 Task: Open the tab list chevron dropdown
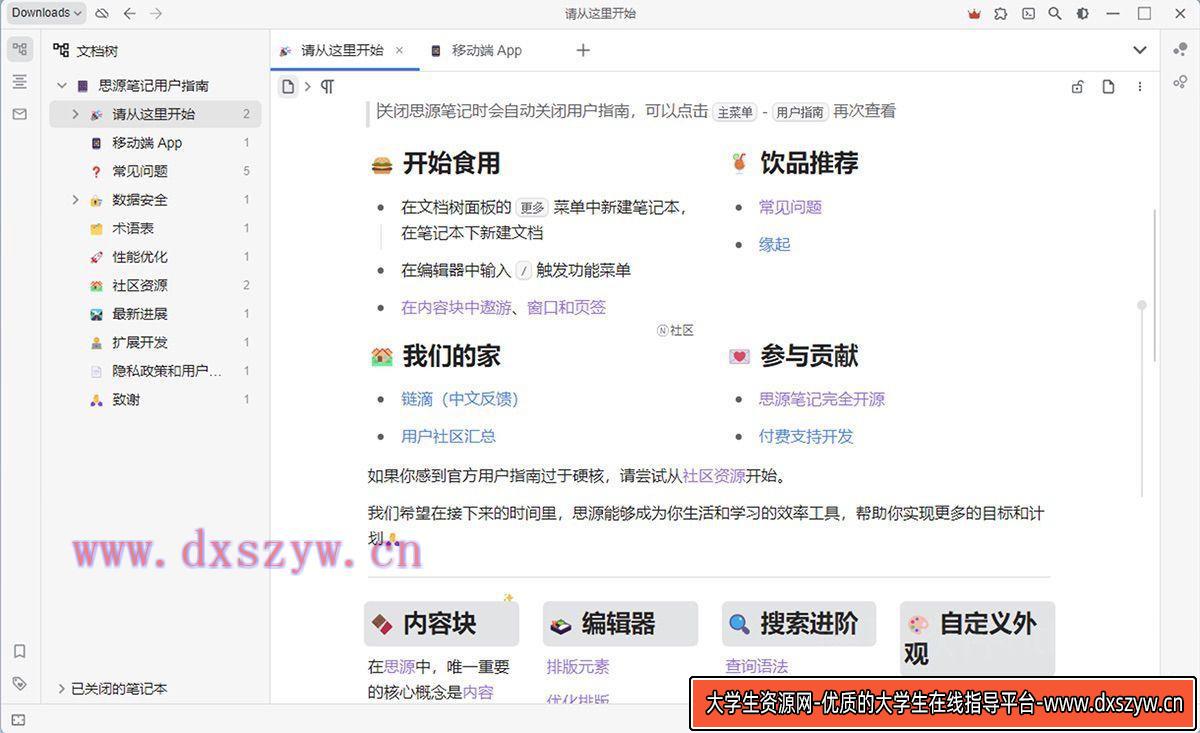[1140, 50]
